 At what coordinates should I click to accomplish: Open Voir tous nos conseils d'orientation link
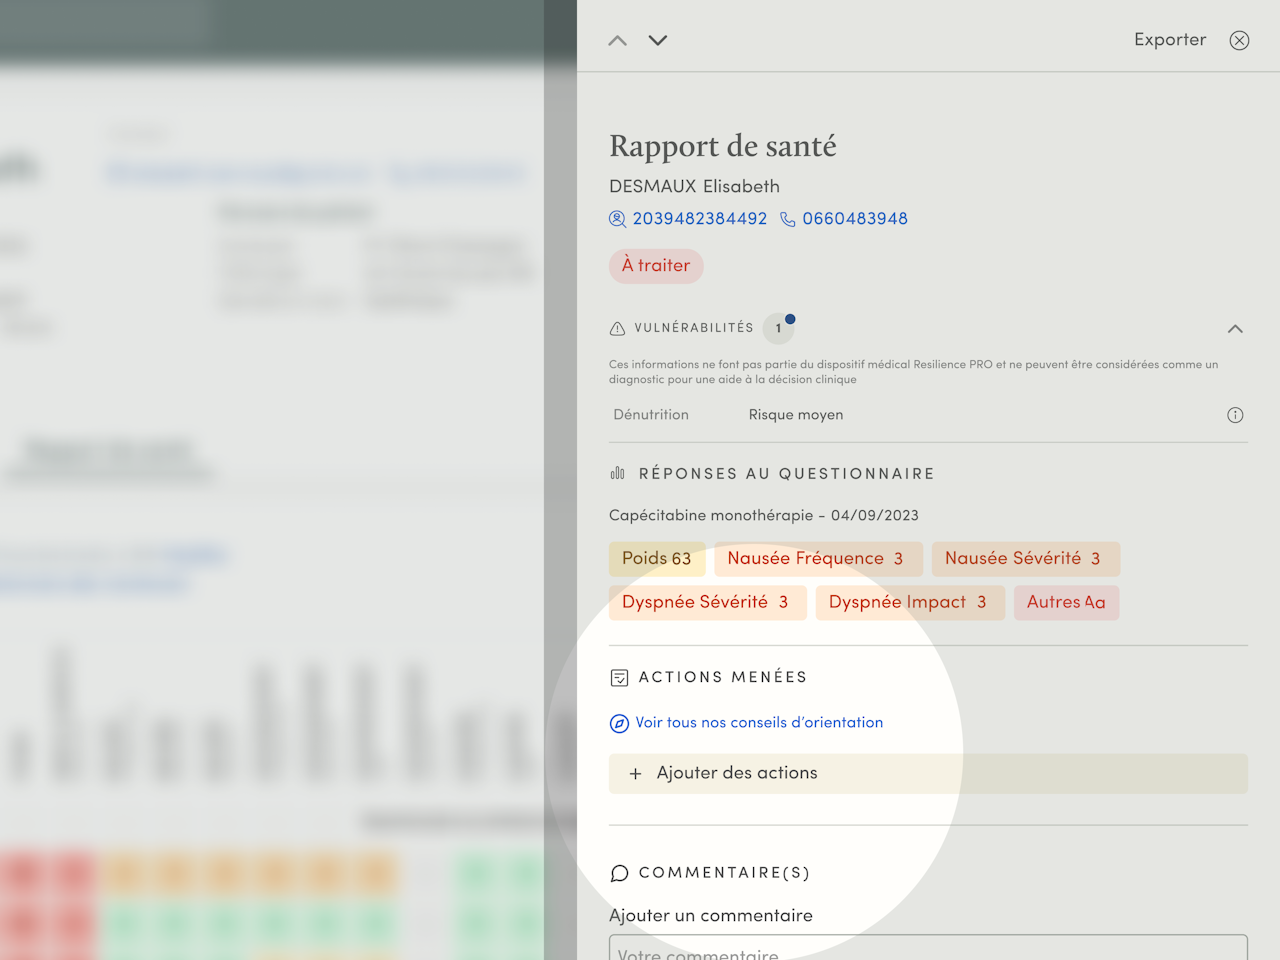click(759, 723)
